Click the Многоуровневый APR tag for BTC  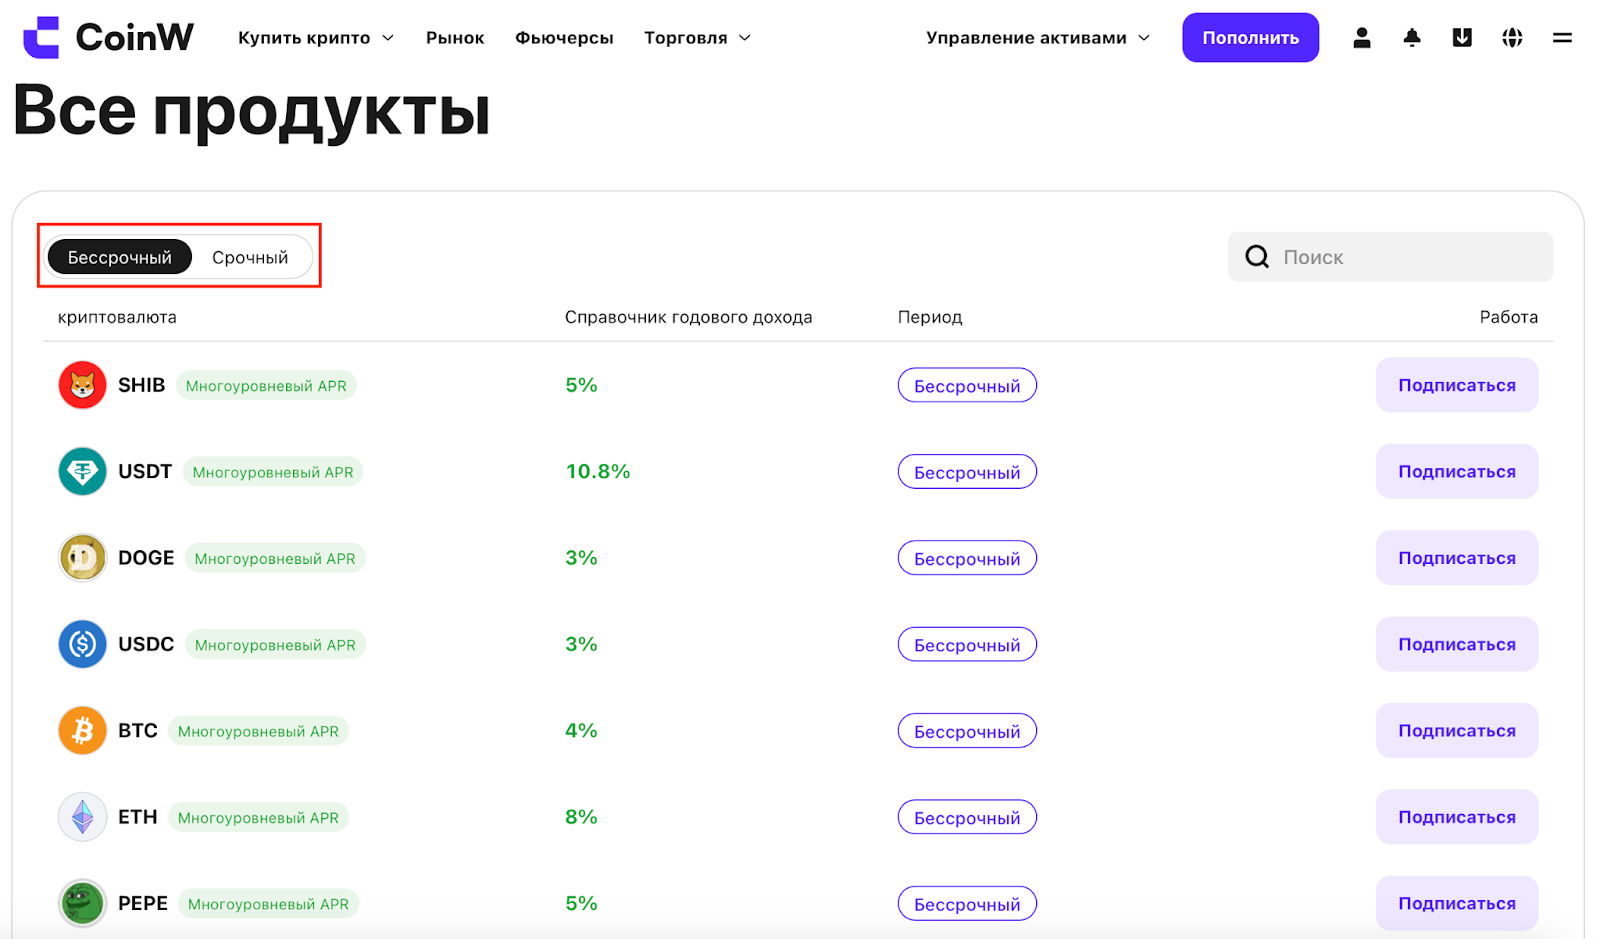coord(258,731)
